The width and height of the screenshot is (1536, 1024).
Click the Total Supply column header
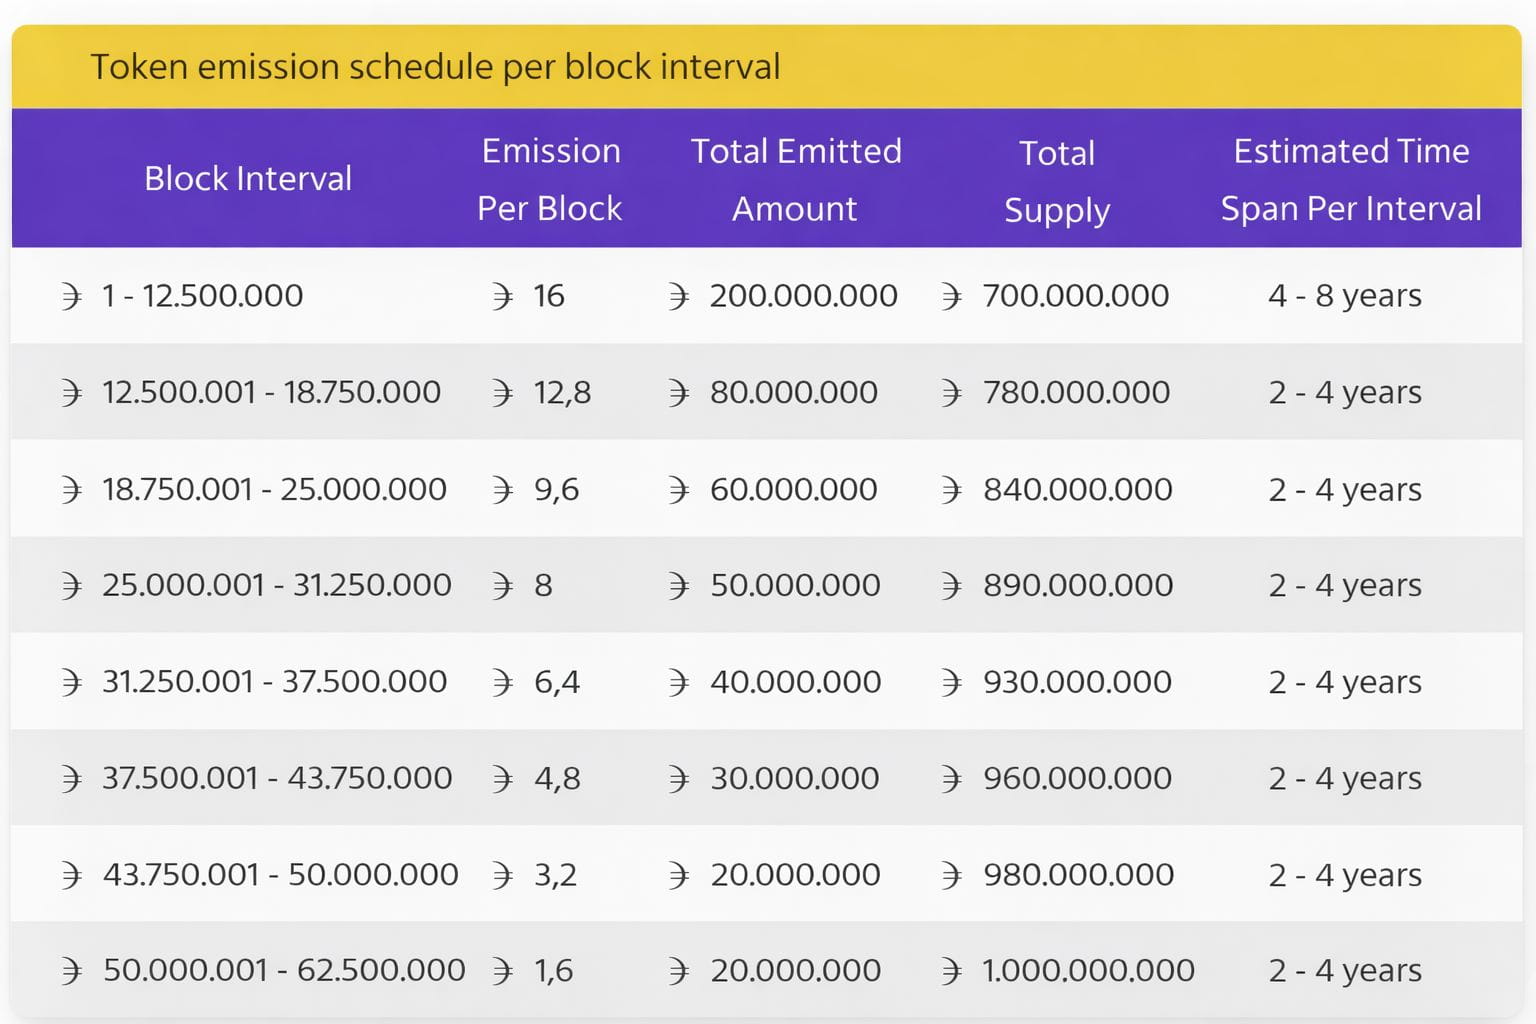(x=1057, y=181)
